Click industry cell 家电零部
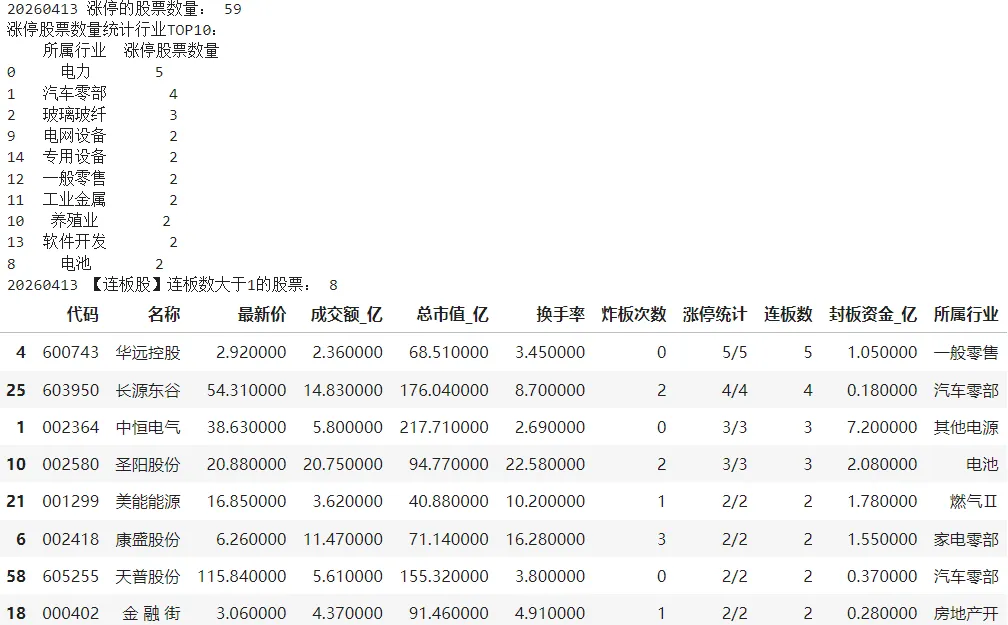1008x625 pixels. coord(966,539)
